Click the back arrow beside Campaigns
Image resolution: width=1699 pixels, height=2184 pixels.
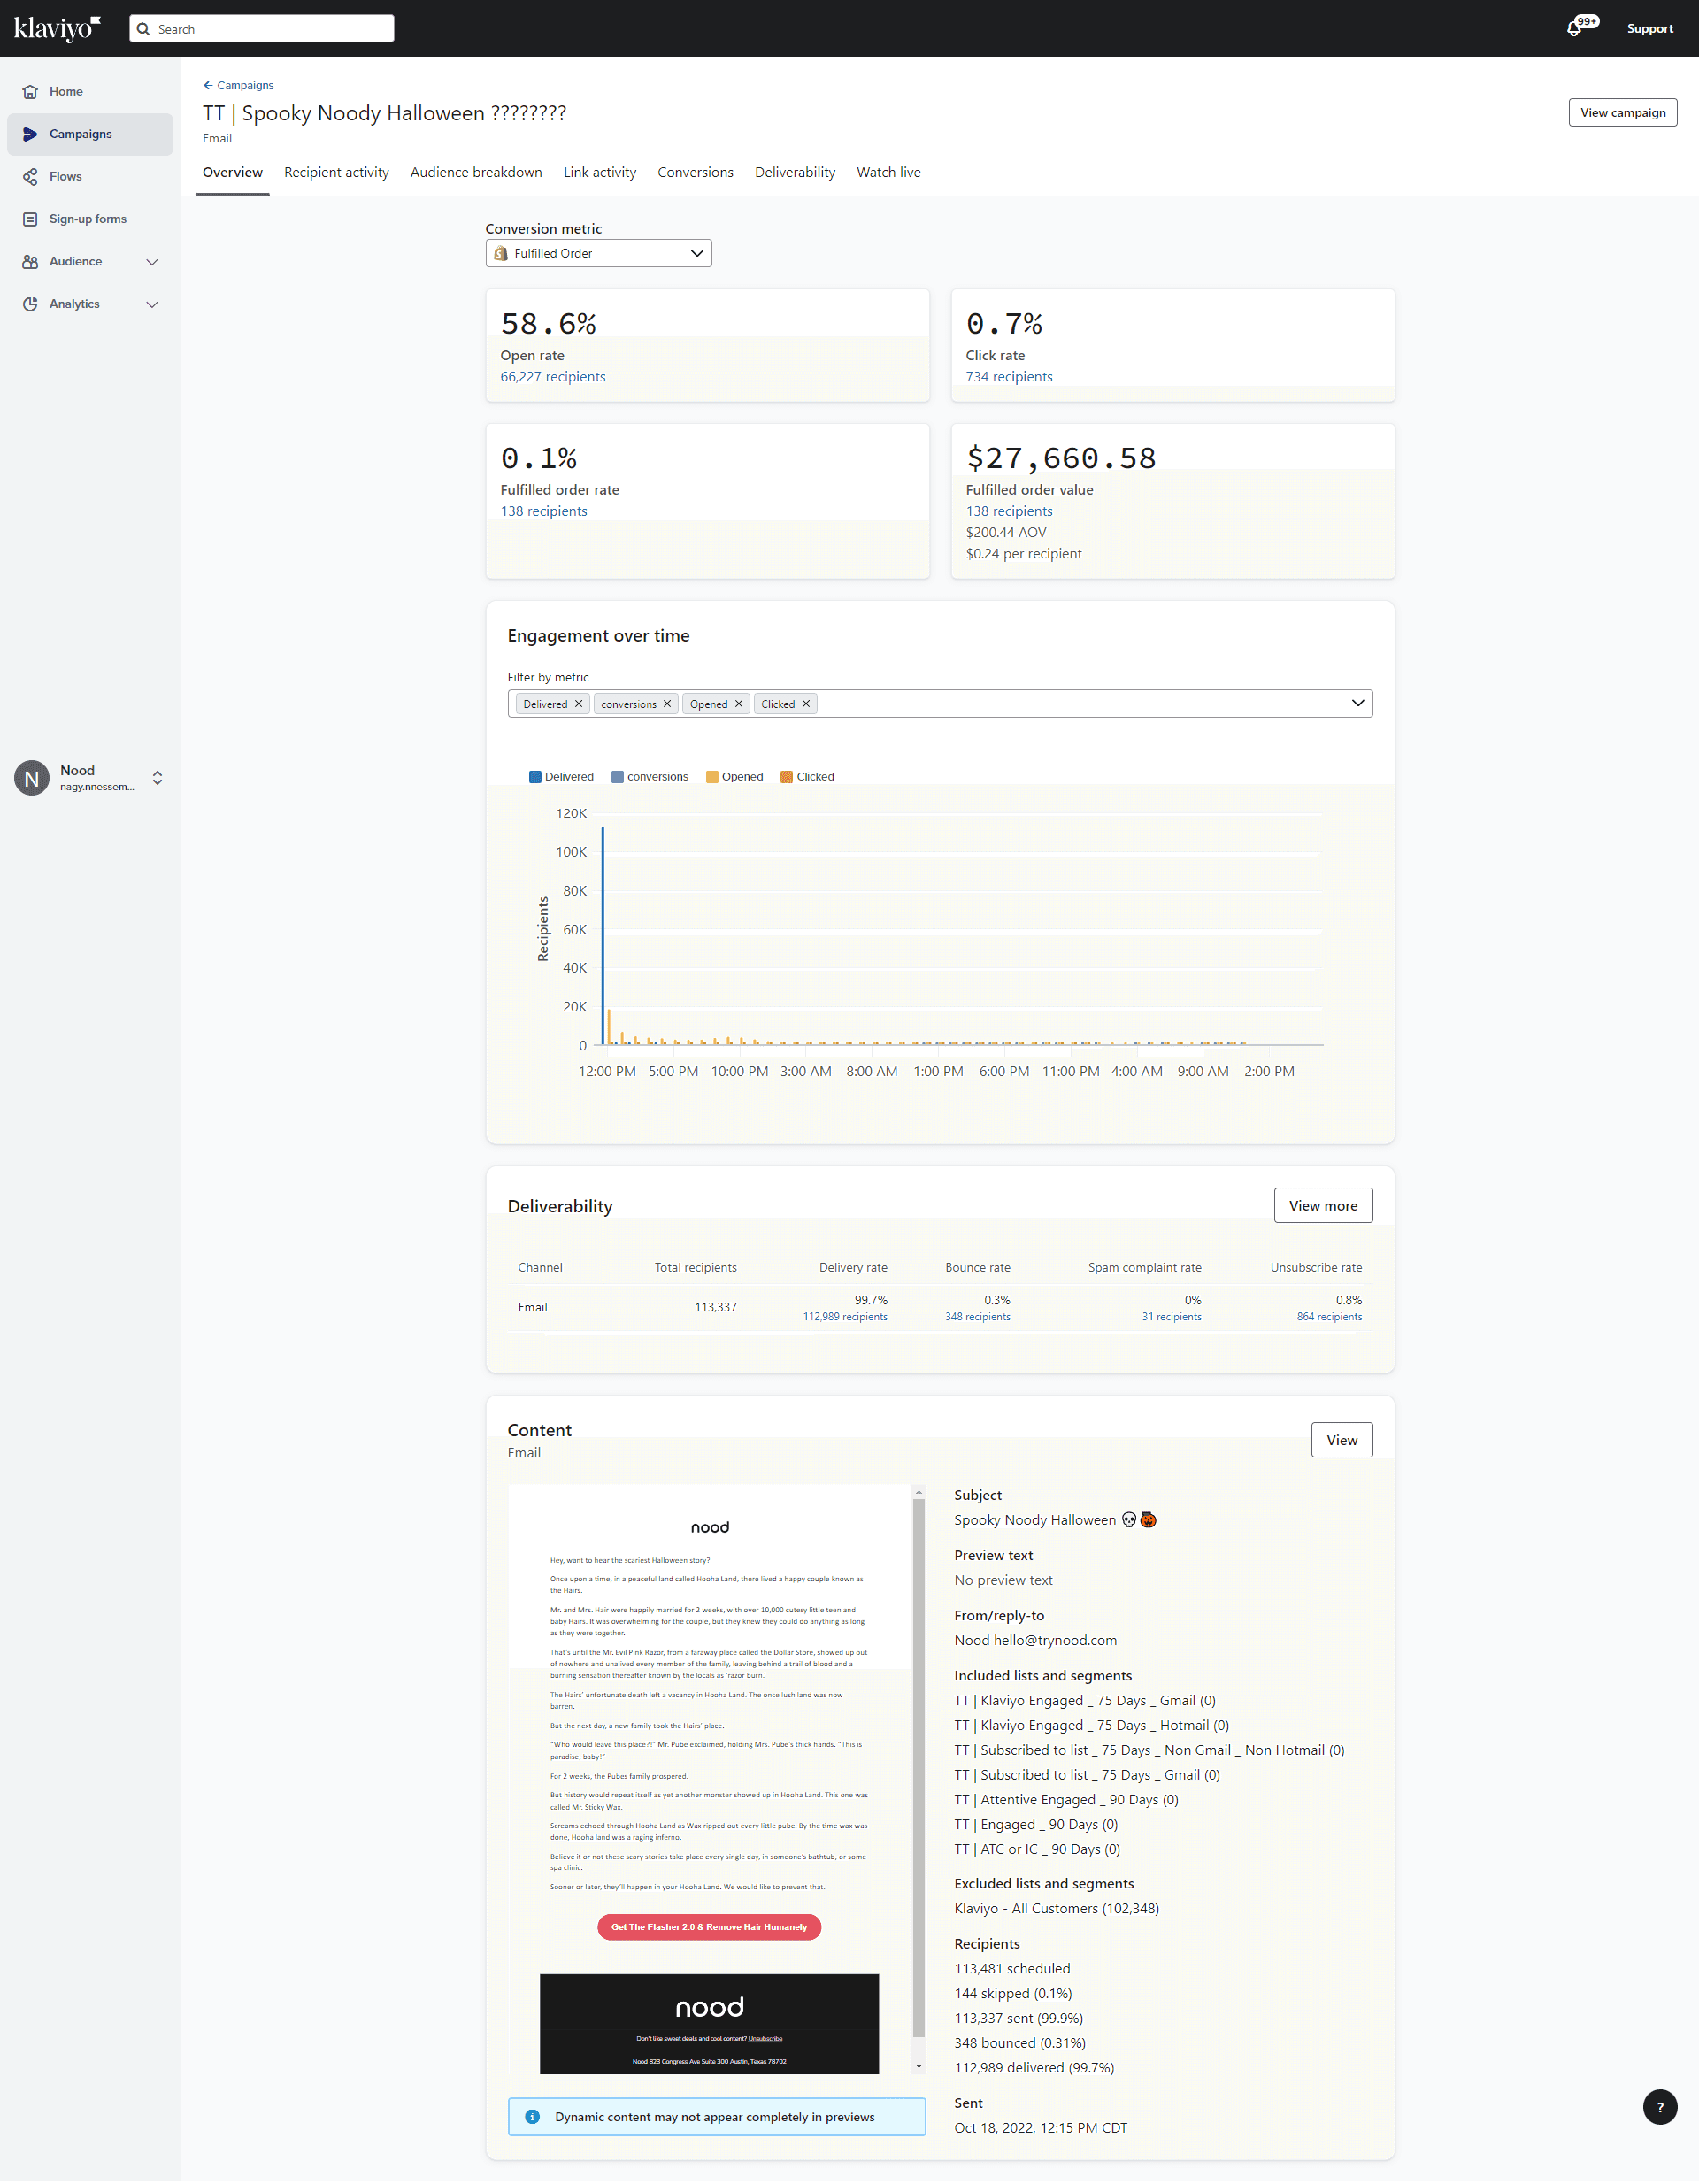click(208, 86)
